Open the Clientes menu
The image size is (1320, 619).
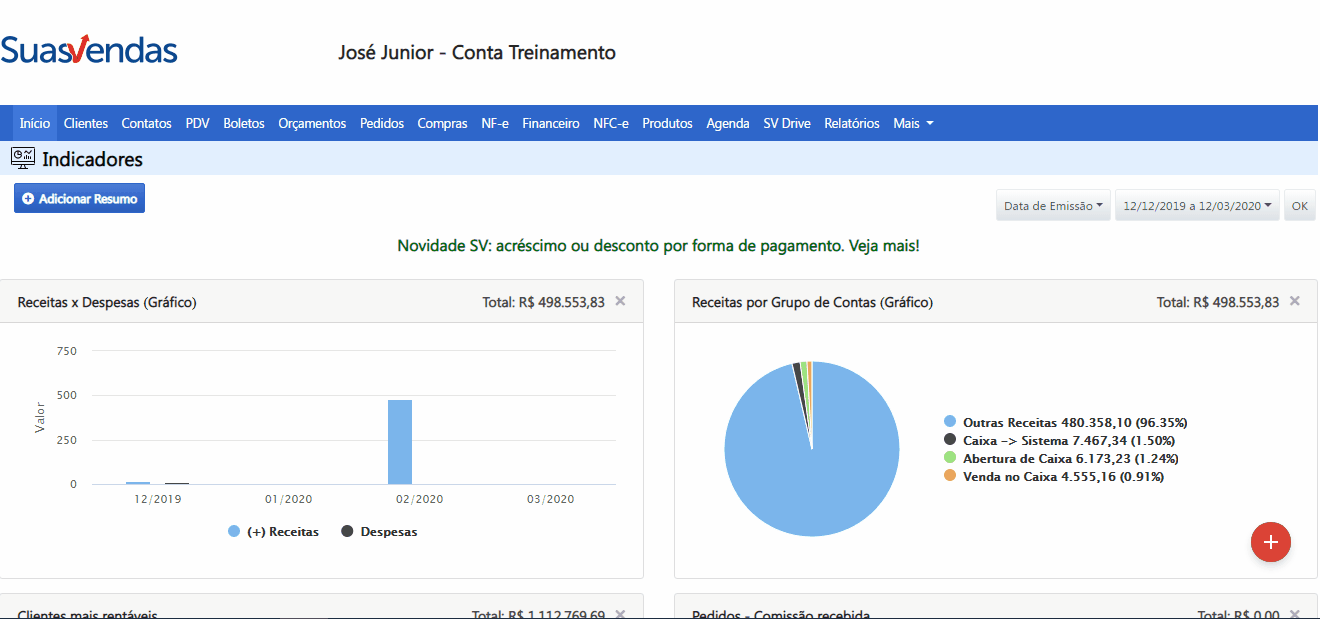[x=86, y=123]
